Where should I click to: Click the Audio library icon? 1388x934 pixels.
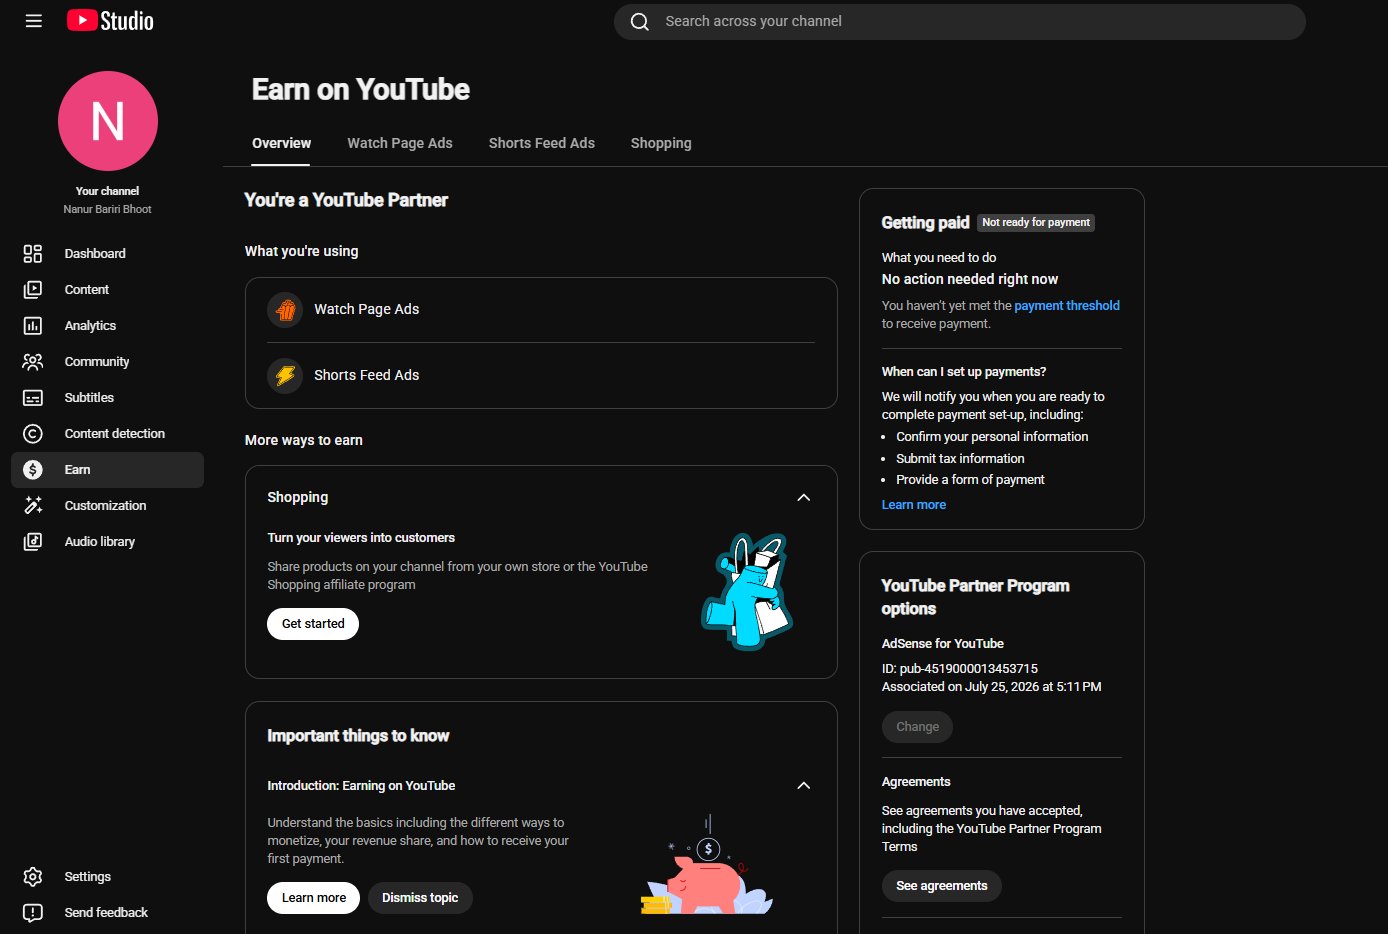click(x=33, y=542)
